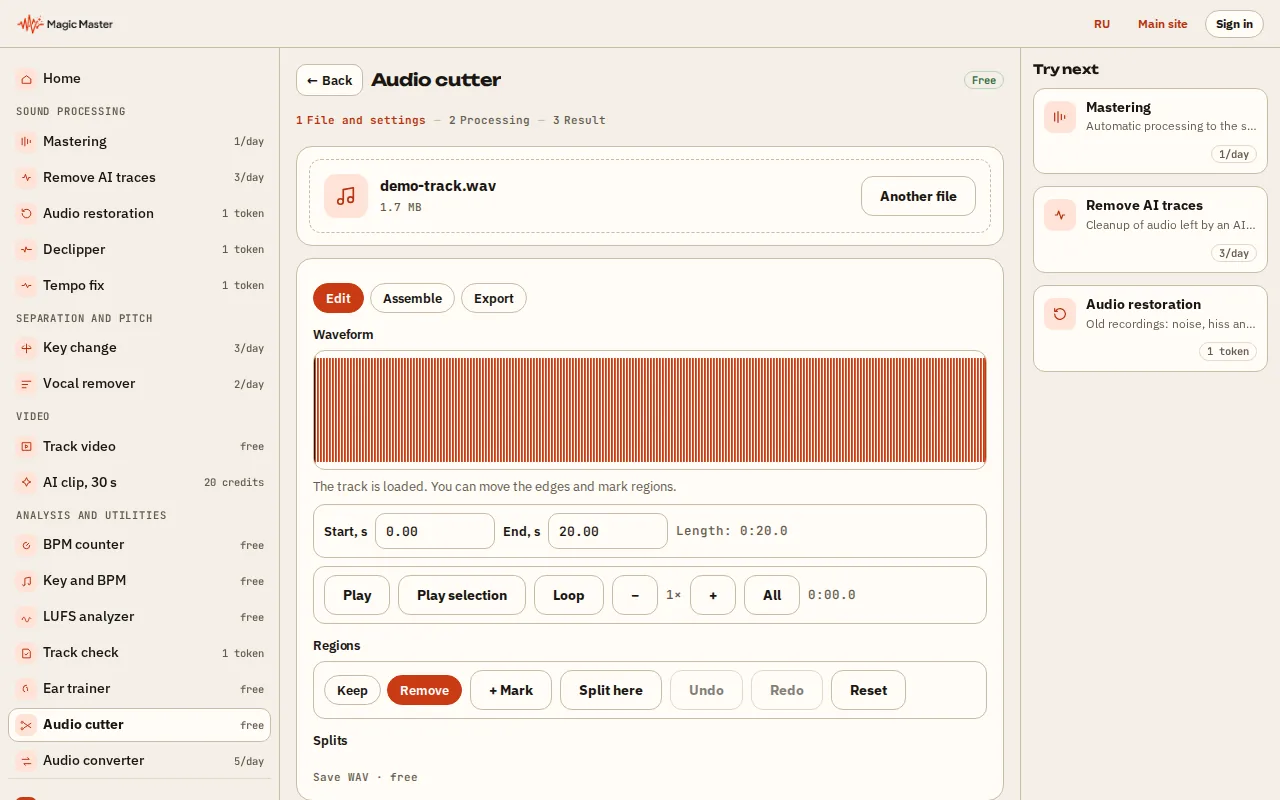Click the Track video sidebar icon

26,447
